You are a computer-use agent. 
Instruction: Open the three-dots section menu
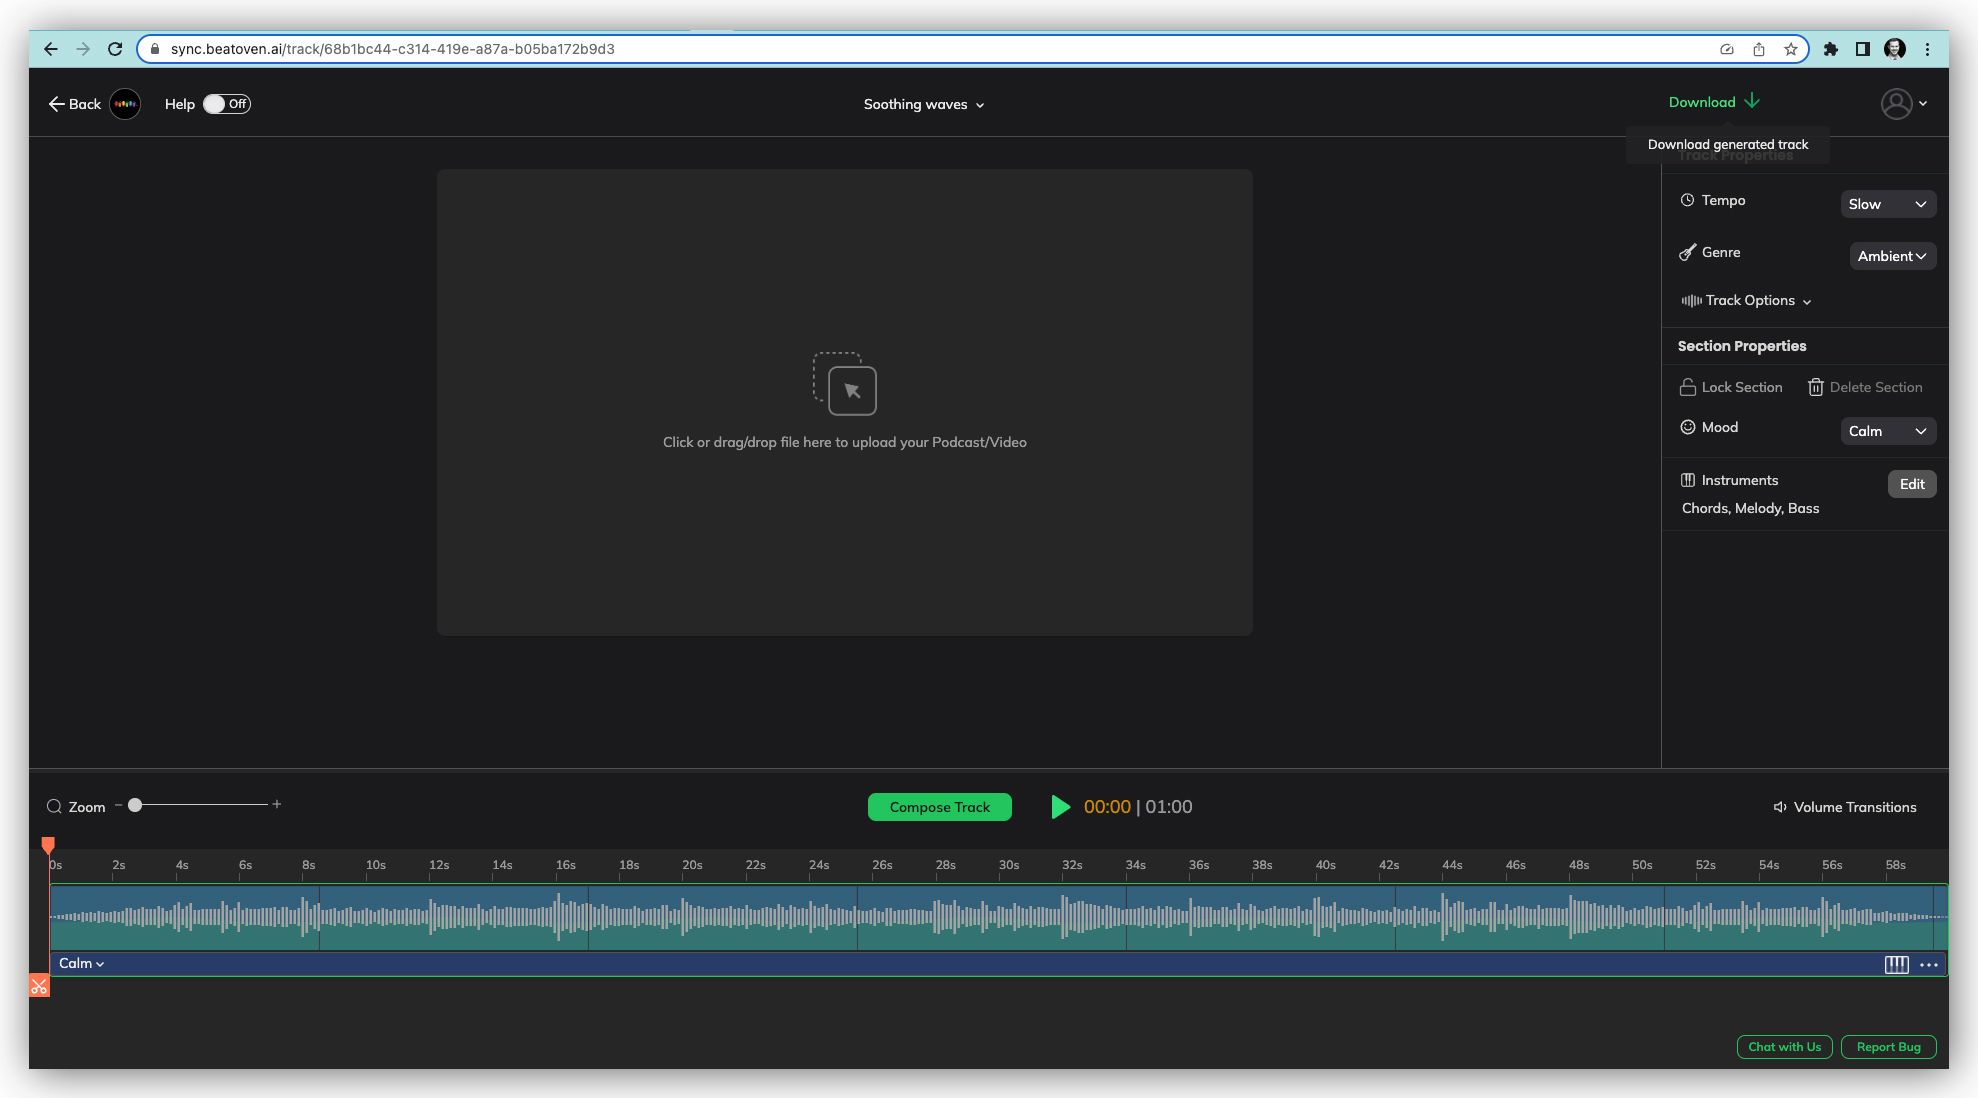(x=1929, y=964)
